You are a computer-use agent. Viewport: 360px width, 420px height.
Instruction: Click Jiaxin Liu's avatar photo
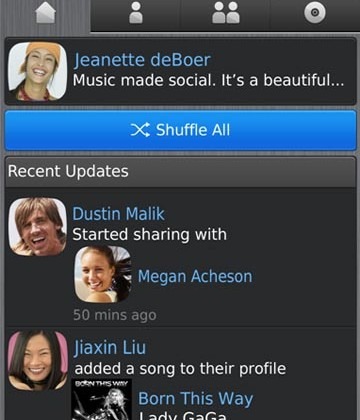tap(37, 360)
